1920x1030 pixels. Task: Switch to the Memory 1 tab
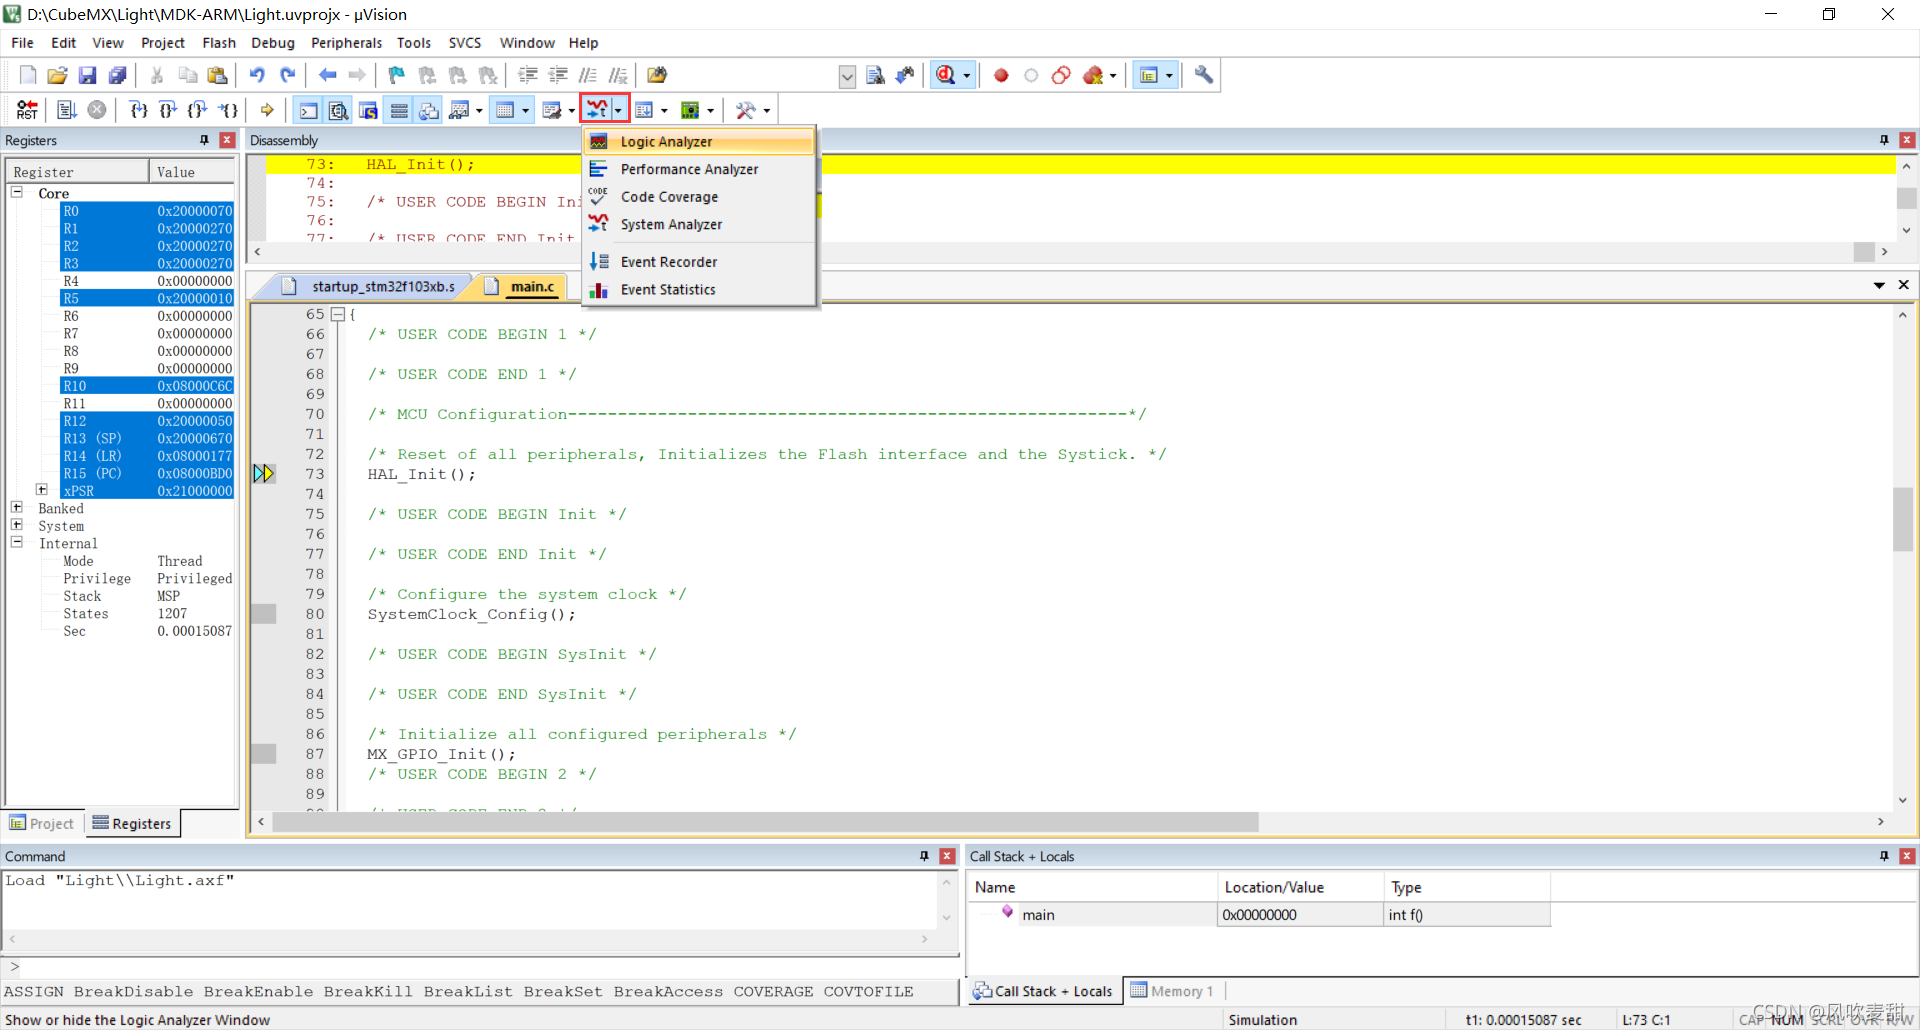pyautogui.click(x=1171, y=991)
